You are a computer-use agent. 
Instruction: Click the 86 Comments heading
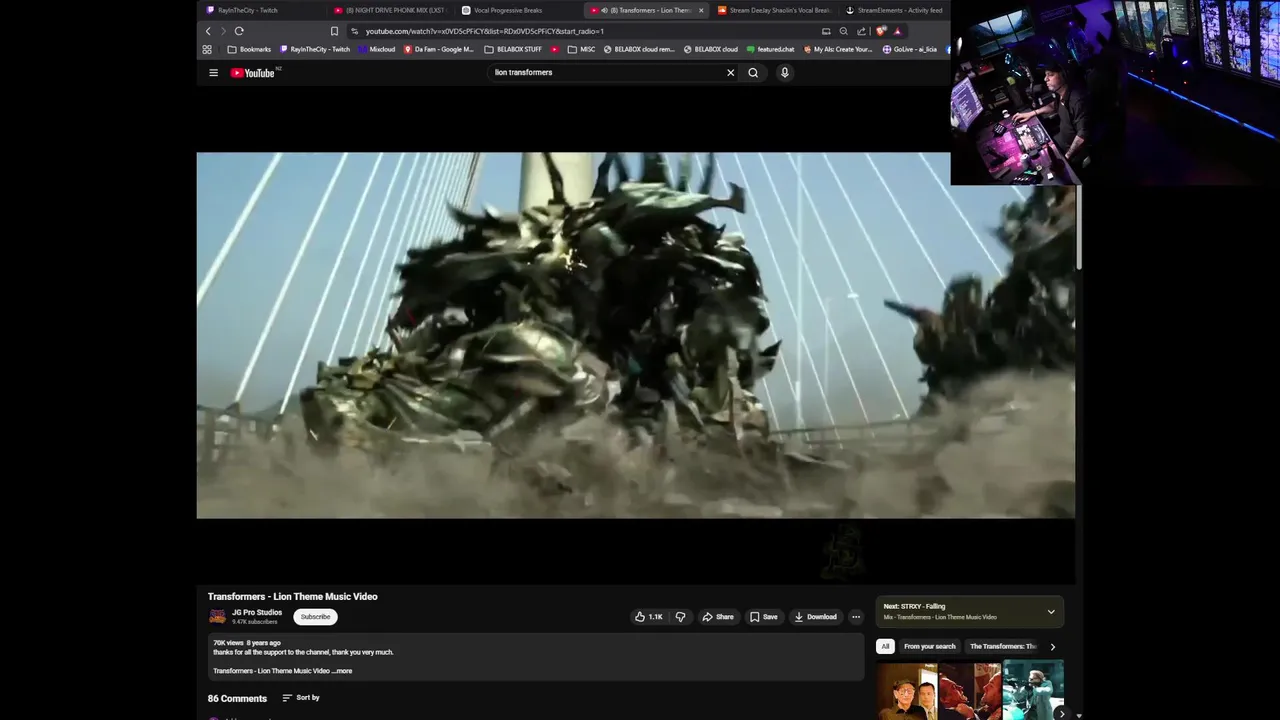click(237, 698)
